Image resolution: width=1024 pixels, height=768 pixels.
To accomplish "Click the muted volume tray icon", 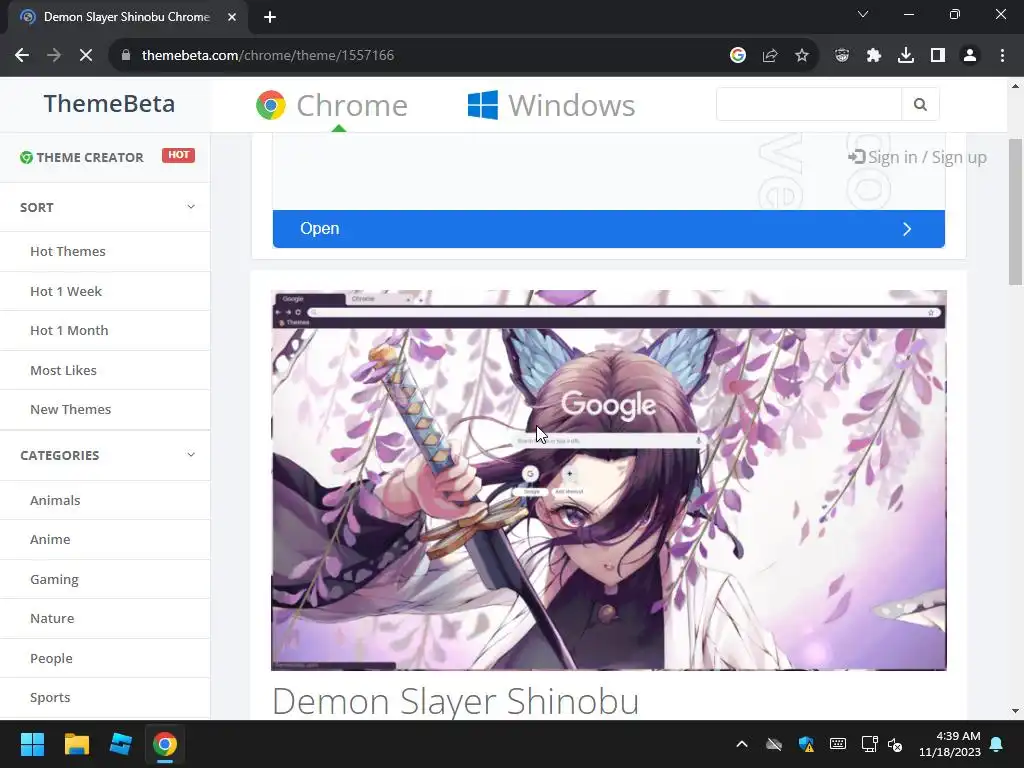I will (x=895, y=744).
